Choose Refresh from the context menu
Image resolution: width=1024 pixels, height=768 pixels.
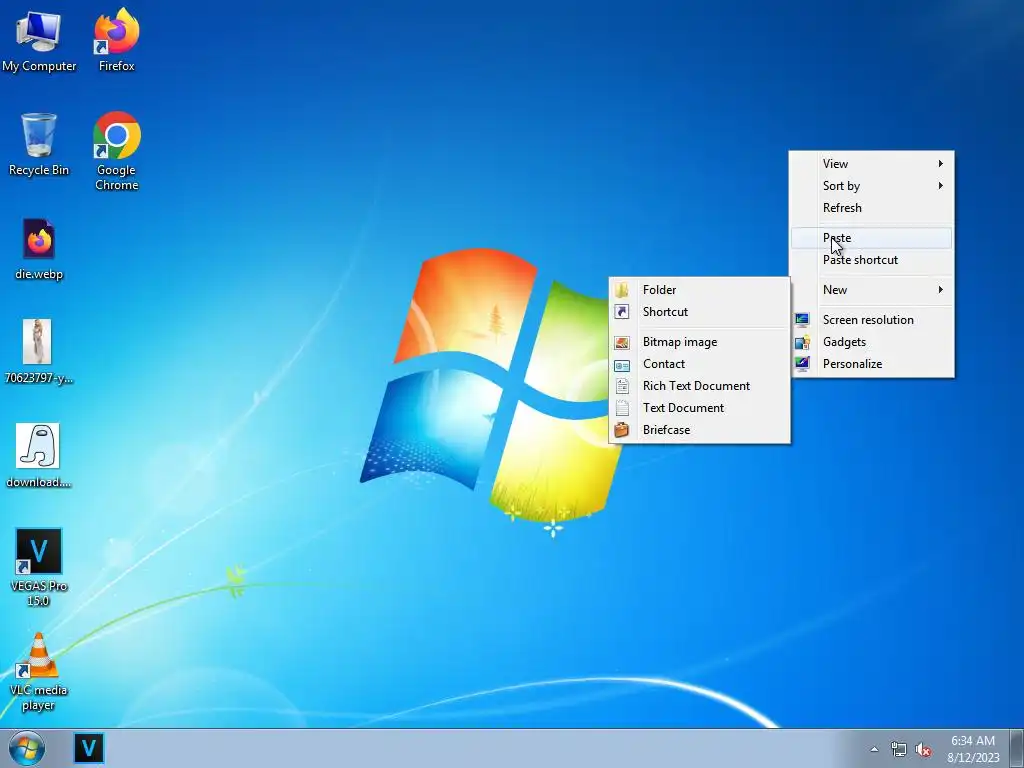(x=871, y=208)
